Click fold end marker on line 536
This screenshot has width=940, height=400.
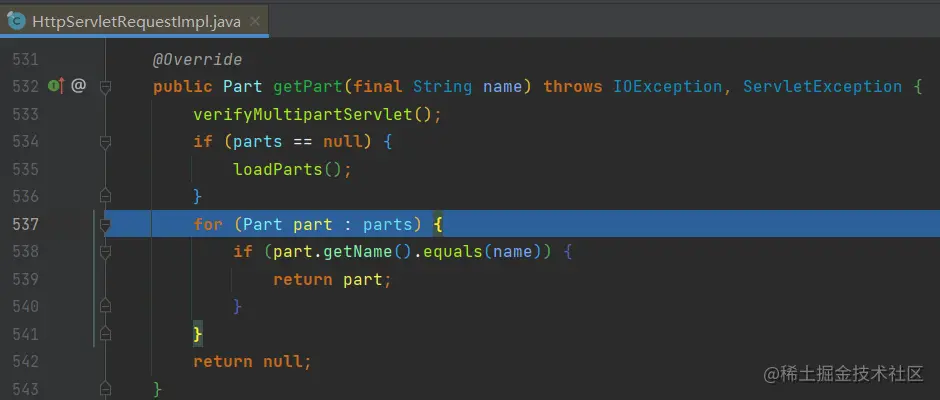(106, 196)
